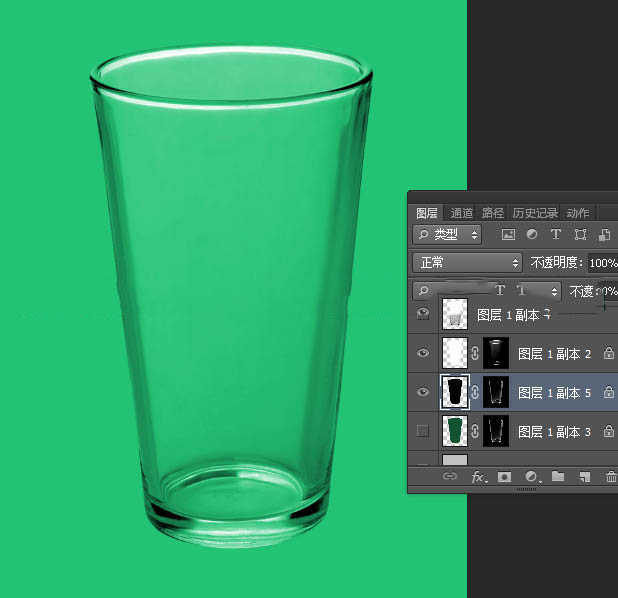Viewport: 618px width, 598px height.
Task: Click the adjustment layer filter icon
Action: pyautogui.click(x=531, y=235)
